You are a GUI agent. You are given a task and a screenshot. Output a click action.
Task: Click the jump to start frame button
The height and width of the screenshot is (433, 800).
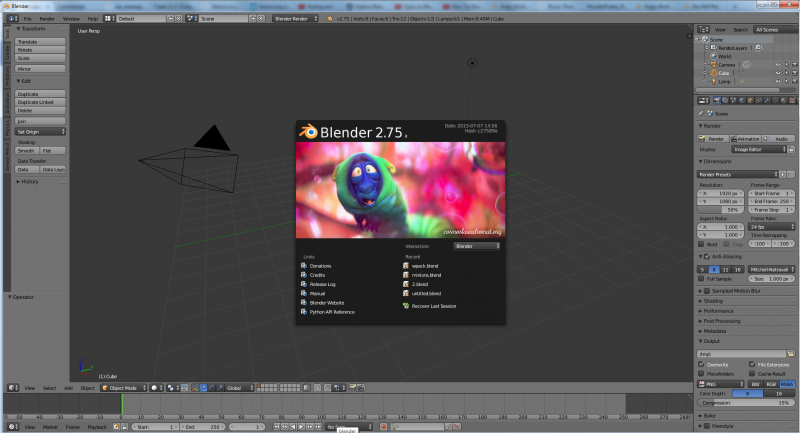pos(276,426)
